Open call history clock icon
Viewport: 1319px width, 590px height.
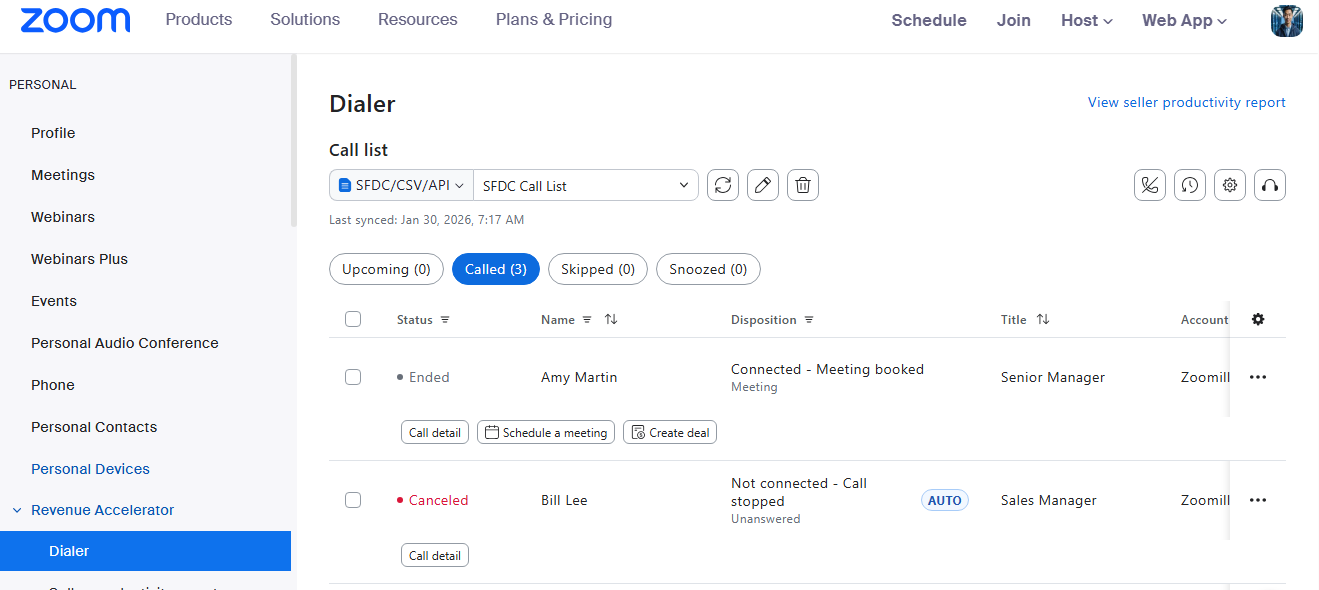coord(1190,185)
